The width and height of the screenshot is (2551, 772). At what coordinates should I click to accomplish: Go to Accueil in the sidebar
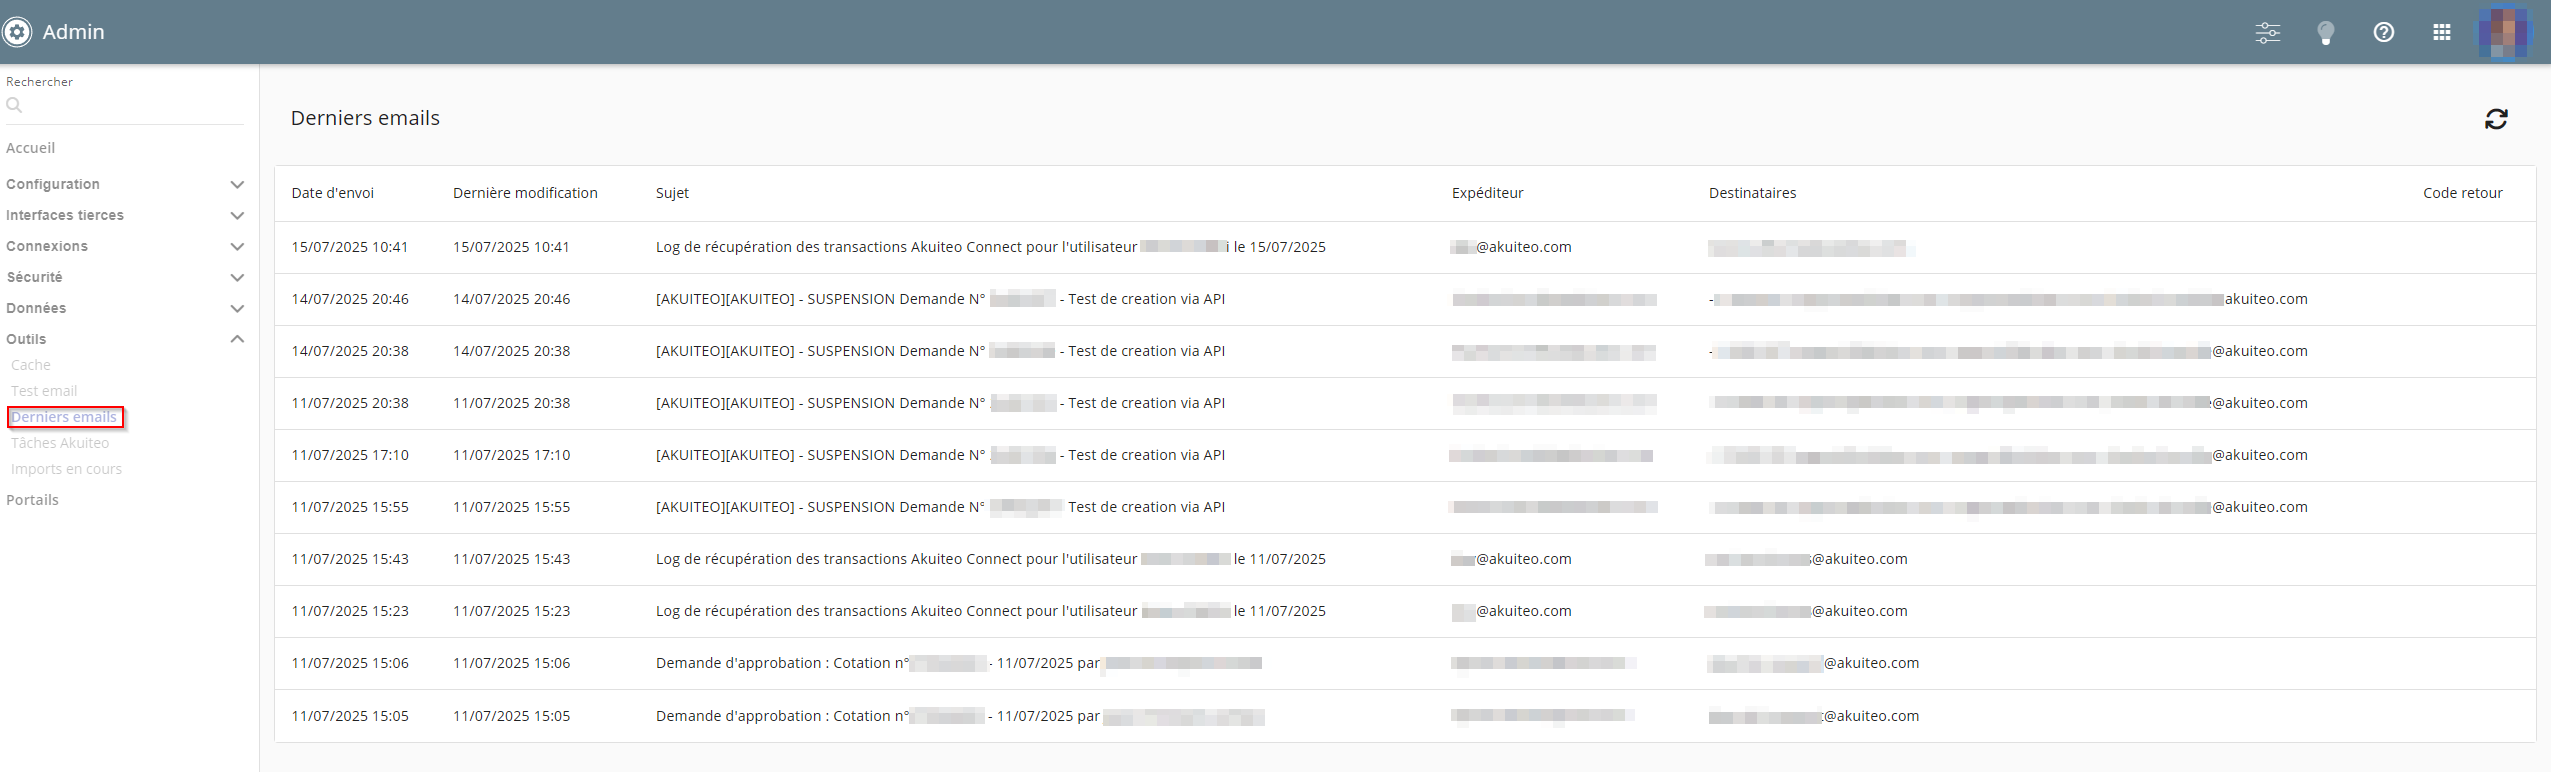pyautogui.click(x=31, y=148)
